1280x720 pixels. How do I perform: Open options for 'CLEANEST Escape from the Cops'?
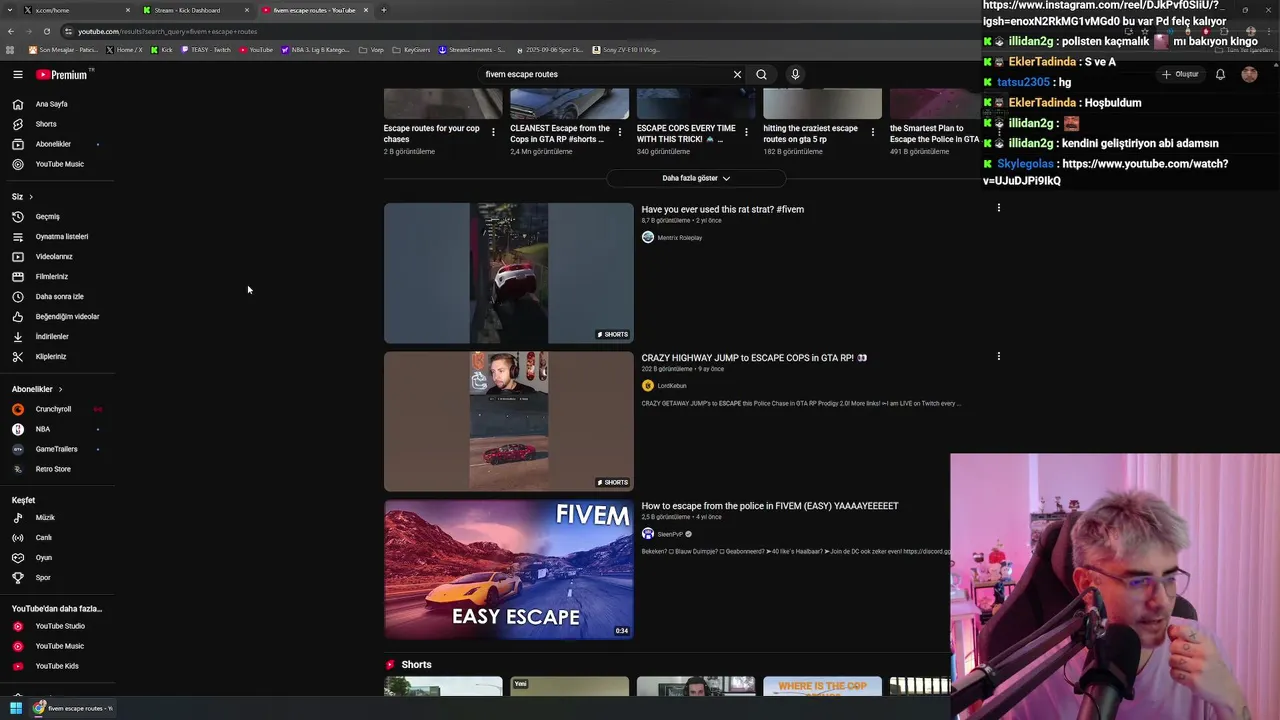(619, 132)
